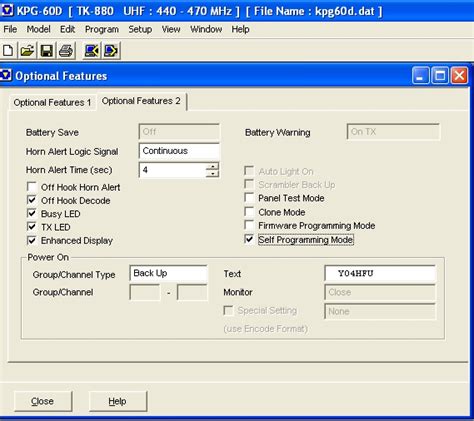Click the Battery Warning label
Image resolution: width=474 pixels, height=421 pixels.
277,133
